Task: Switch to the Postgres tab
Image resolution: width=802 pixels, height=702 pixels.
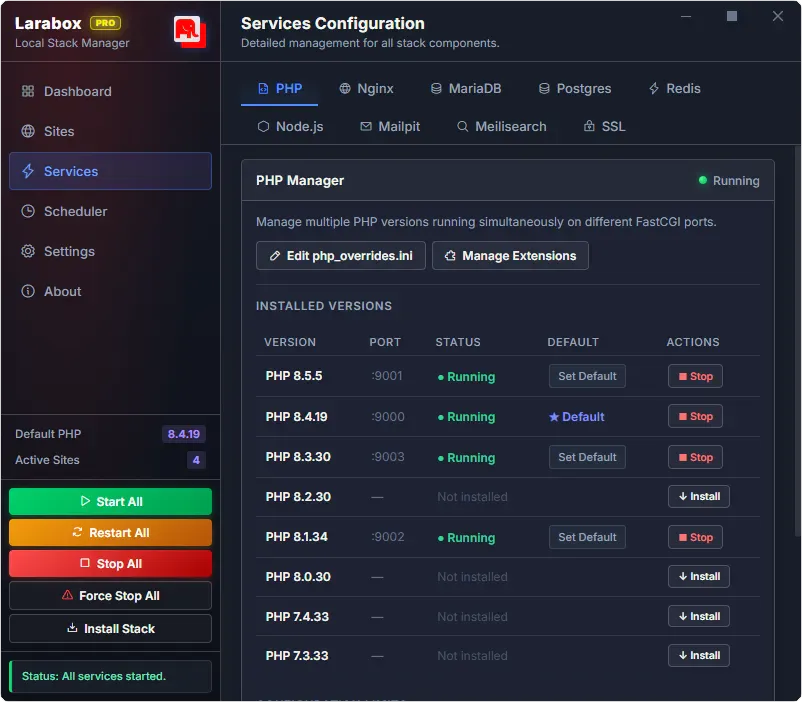Action: [x=574, y=89]
